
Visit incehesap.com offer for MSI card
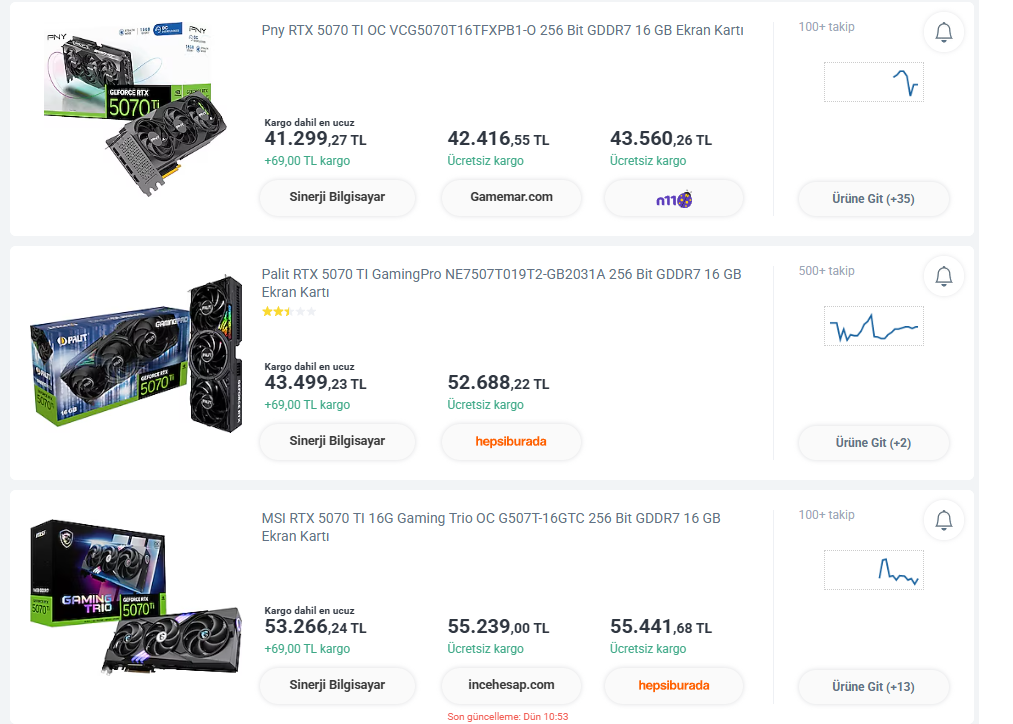tap(511, 685)
